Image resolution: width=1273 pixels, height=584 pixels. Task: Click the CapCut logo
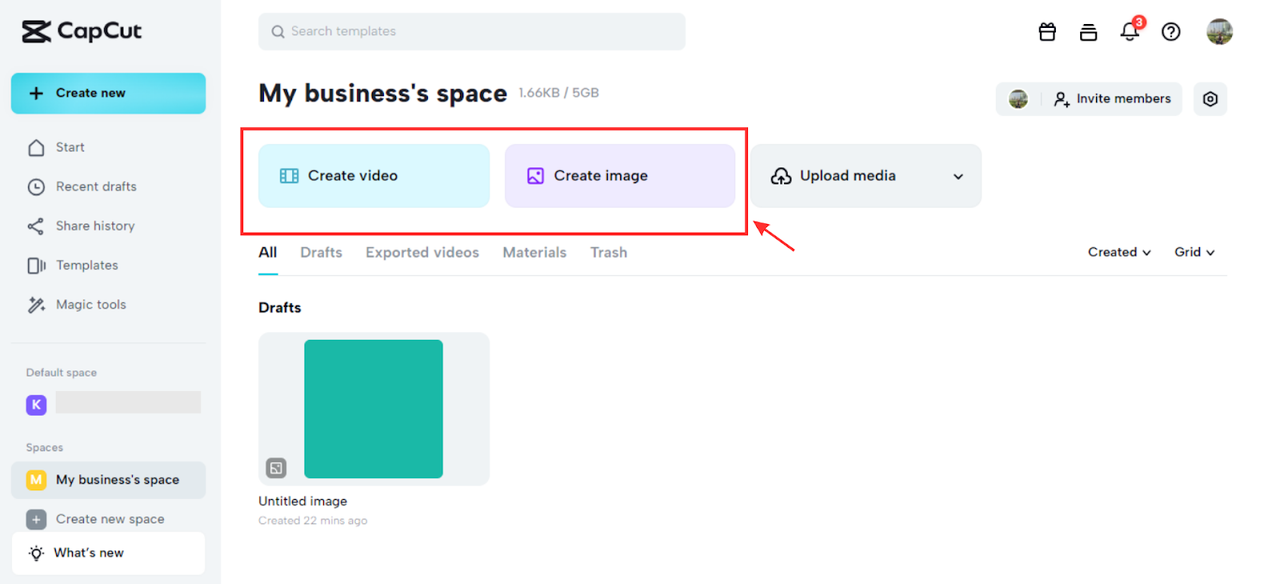(x=82, y=31)
